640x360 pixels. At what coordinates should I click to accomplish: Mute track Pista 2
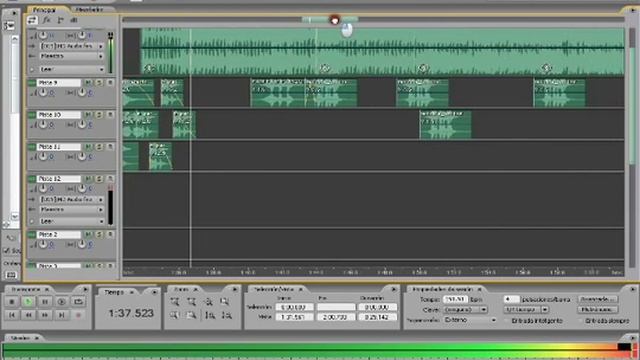coord(88,235)
